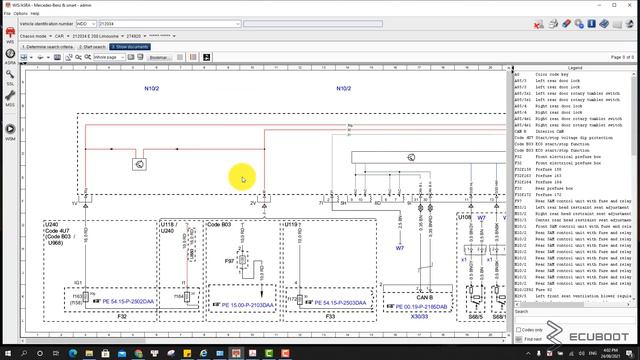
Task: Open link PE 15.00-P-2103DAA
Action: point(247,305)
